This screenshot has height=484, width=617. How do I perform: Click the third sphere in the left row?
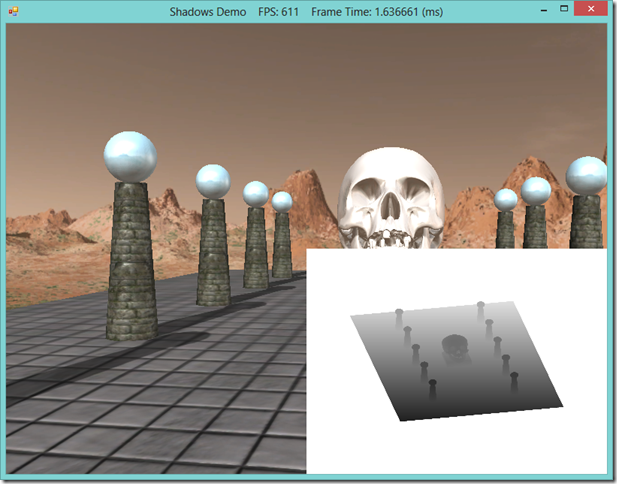click(x=255, y=193)
